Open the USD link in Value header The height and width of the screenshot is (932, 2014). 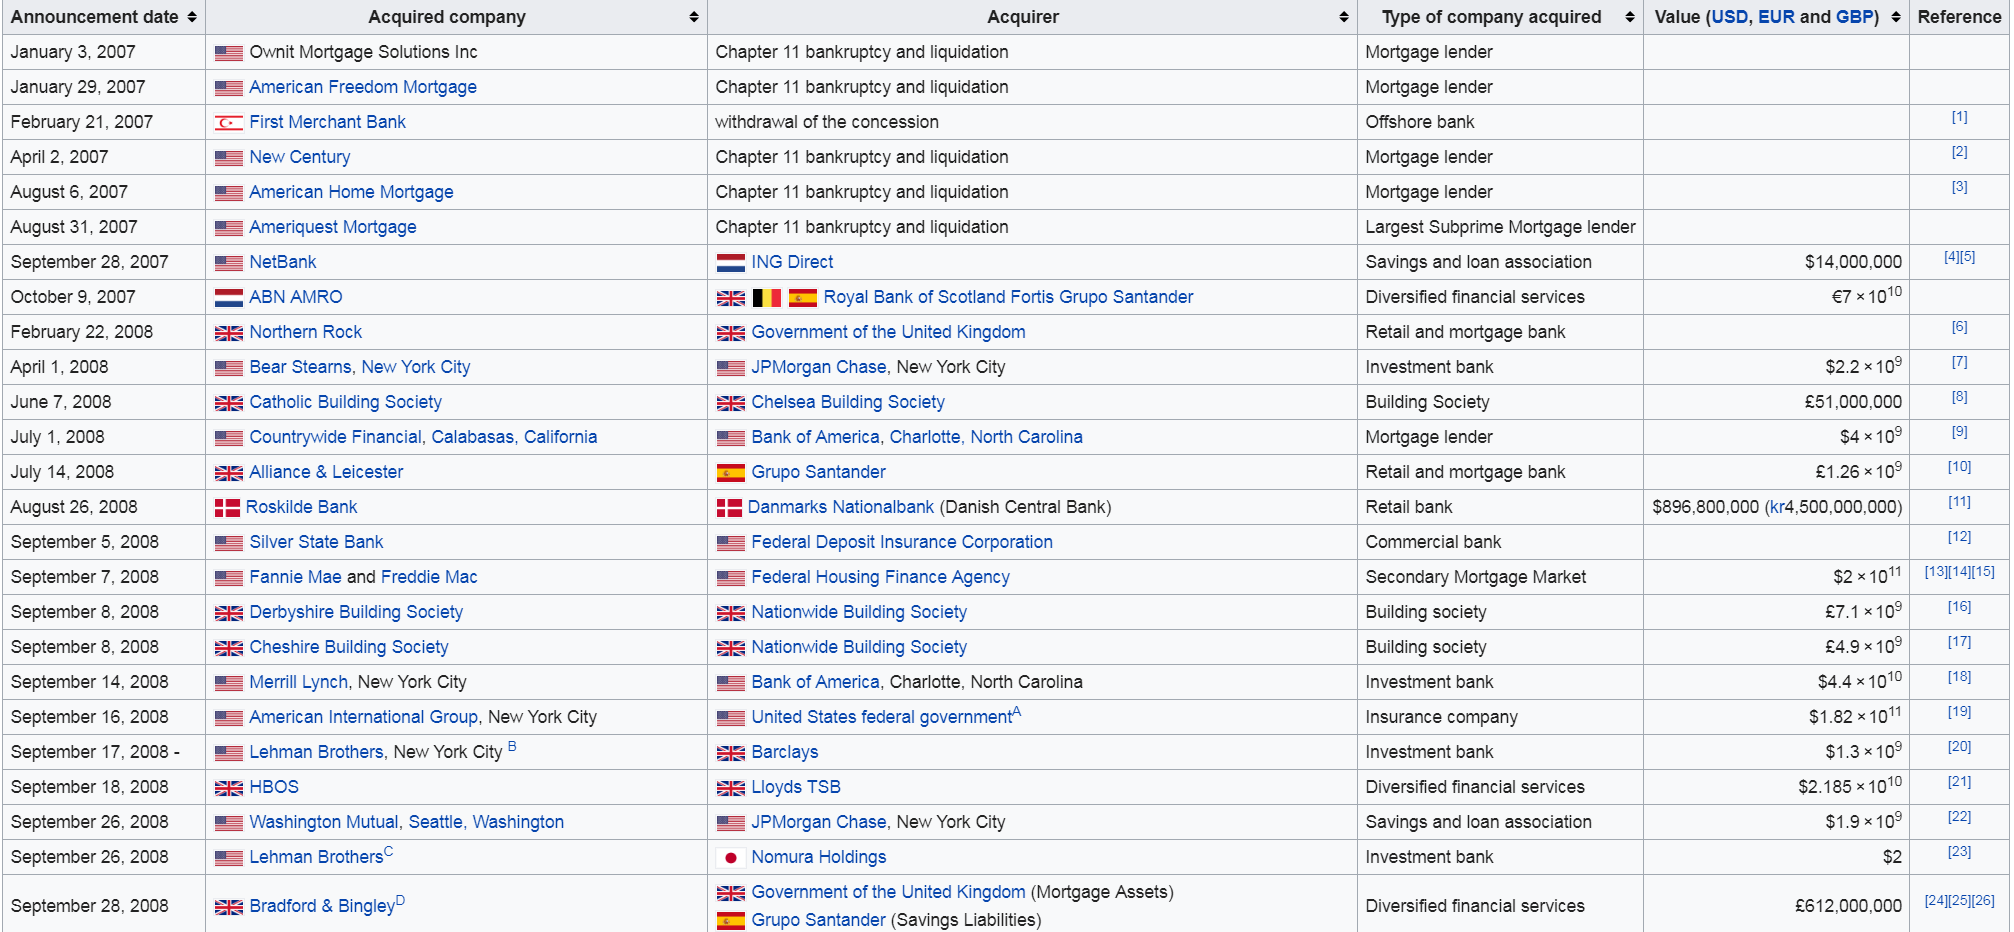pyautogui.click(x=1730, y=17)
